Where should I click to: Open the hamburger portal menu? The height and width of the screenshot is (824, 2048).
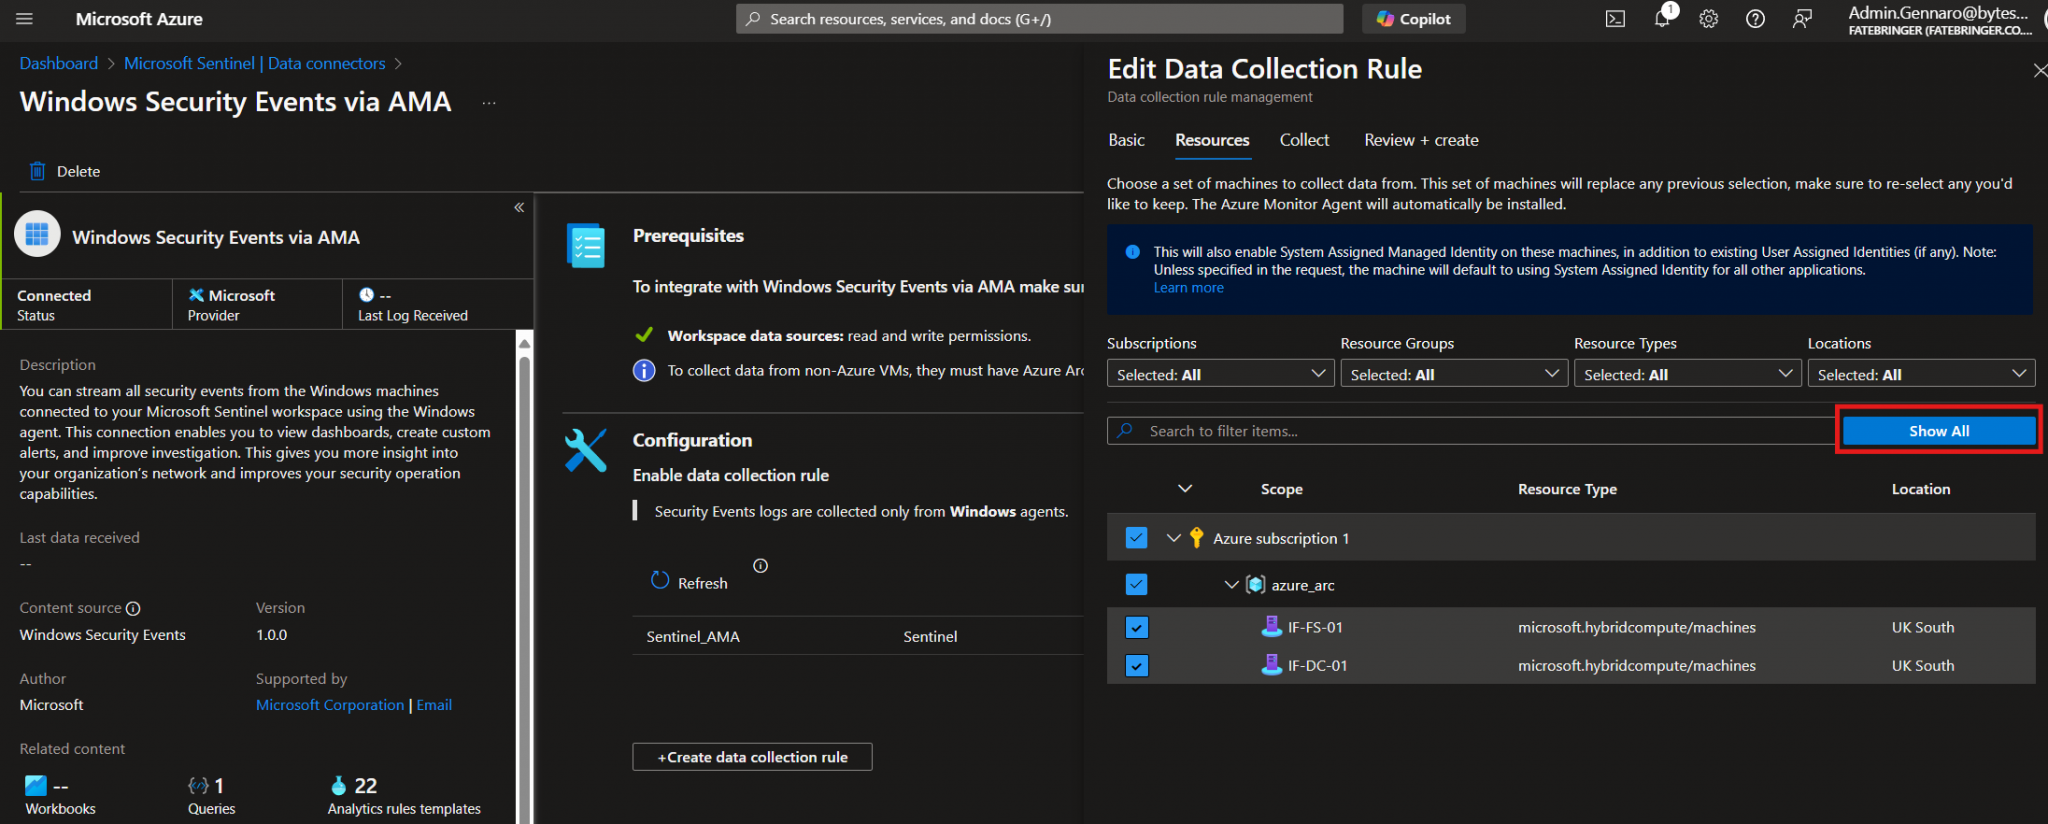tap(25, 19)
